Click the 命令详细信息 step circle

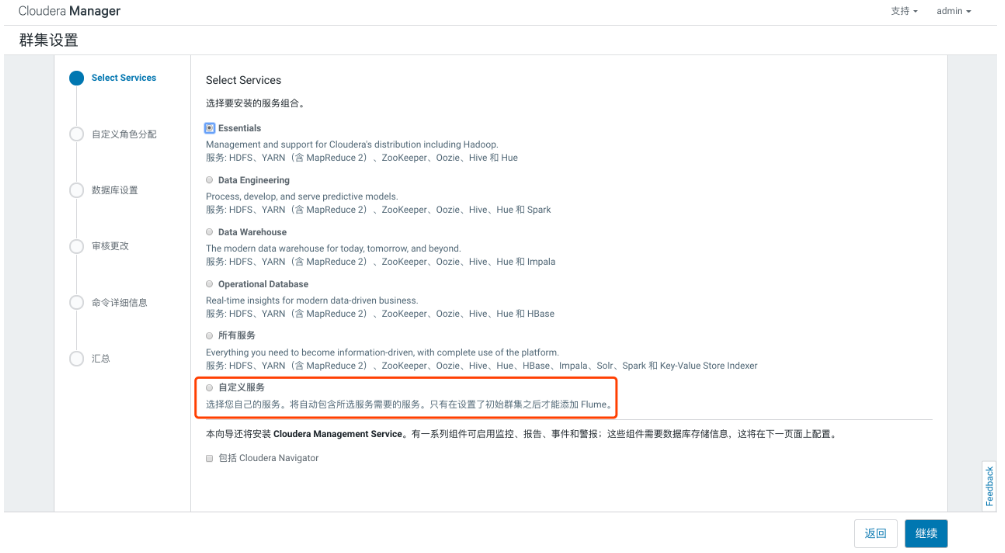click(x=76, y=302)
